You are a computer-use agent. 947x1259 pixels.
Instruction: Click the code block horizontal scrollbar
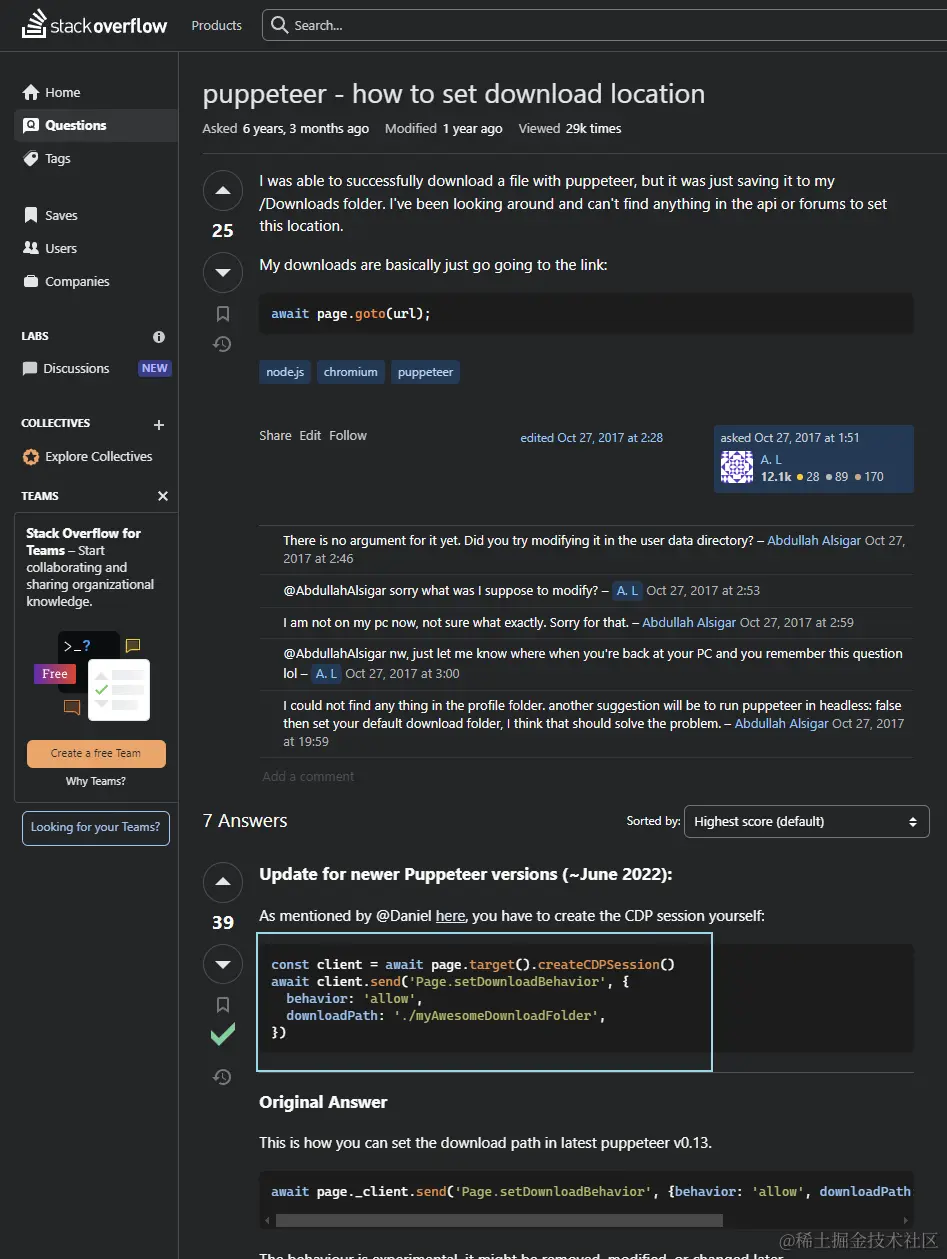(499, 1221)
